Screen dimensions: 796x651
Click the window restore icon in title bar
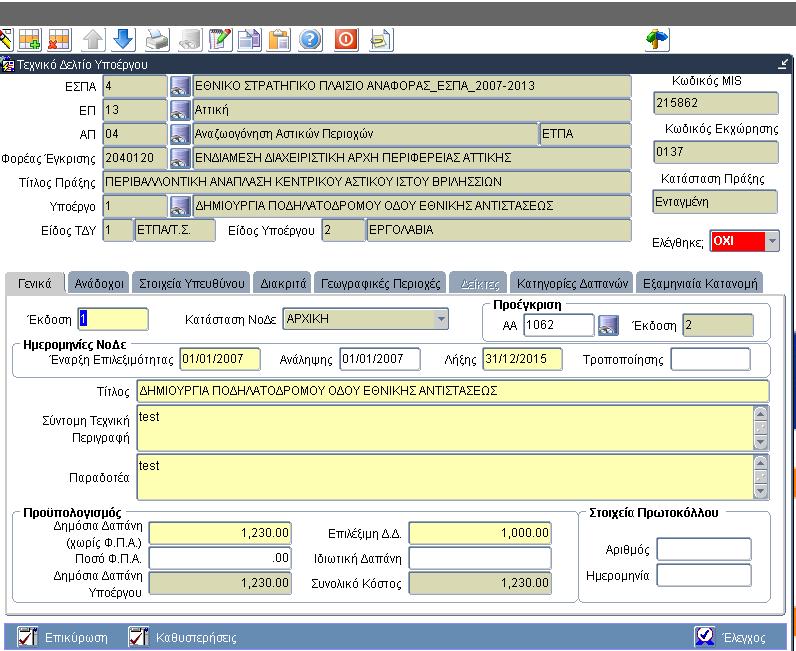pos(783,64)
